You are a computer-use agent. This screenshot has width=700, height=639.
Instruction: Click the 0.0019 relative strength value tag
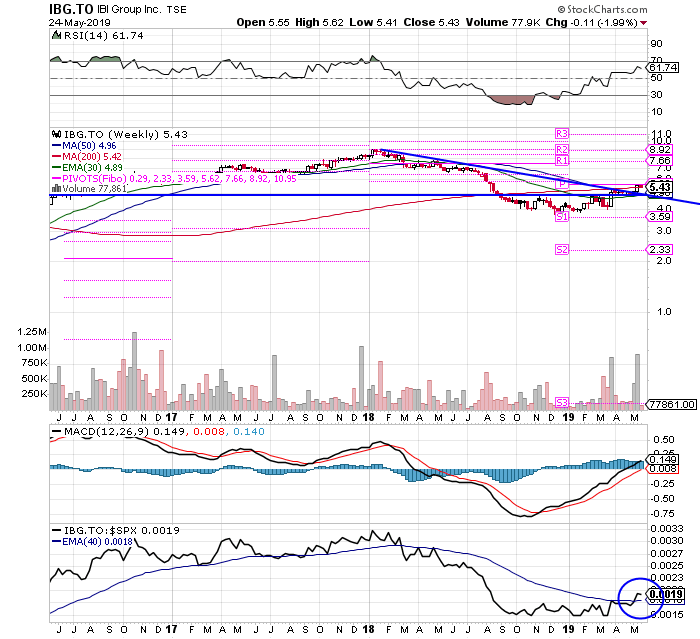coord(665,594)
